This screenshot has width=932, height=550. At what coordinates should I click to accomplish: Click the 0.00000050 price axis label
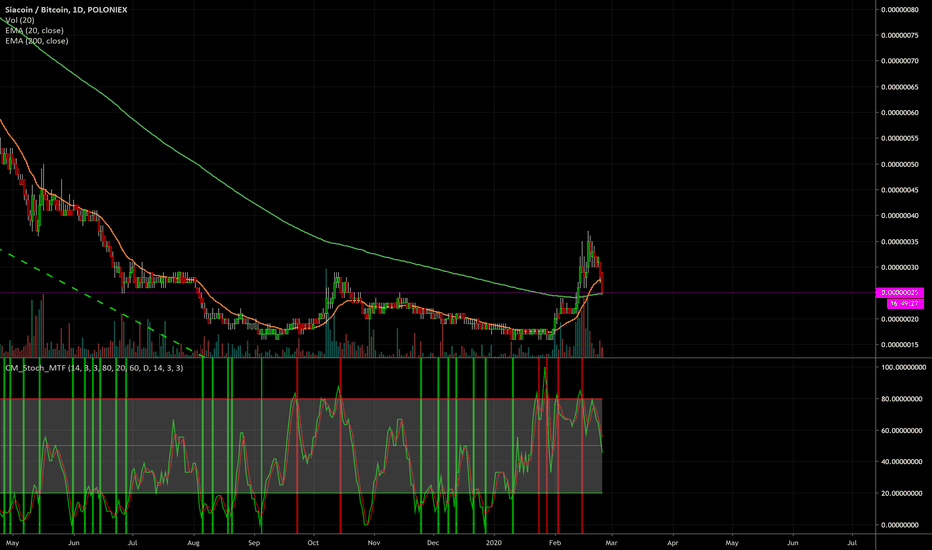coord(899,164)
